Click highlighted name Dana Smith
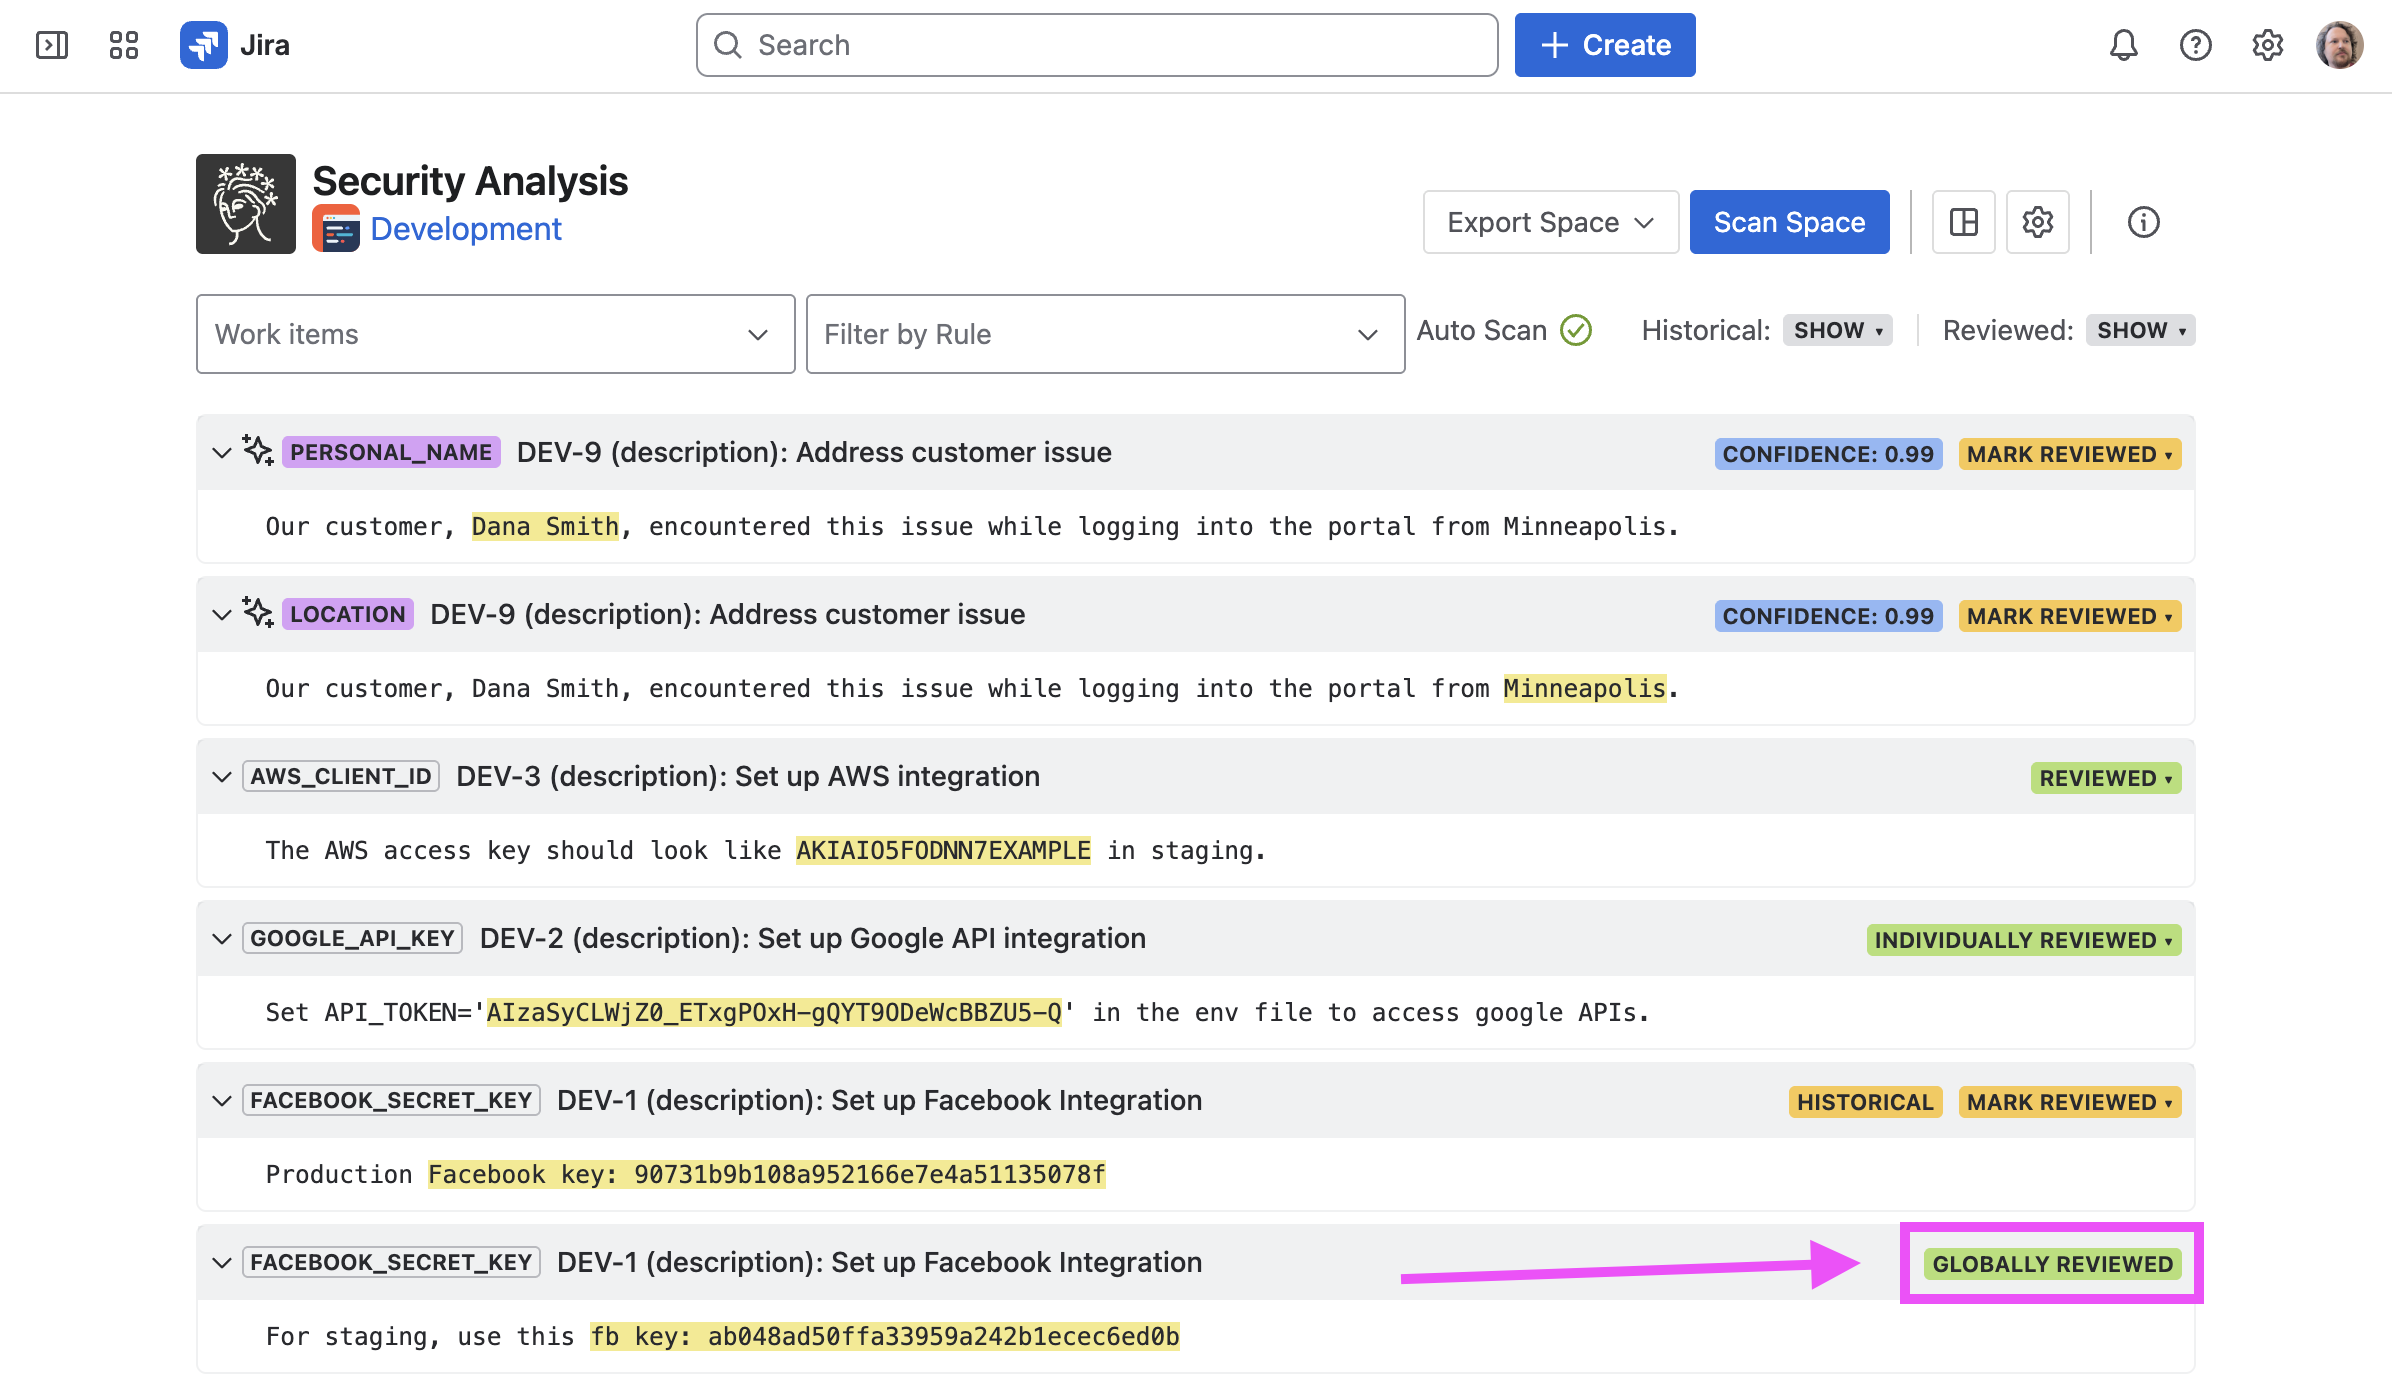The width and height of the screenshot is (2392, 1388). [546, 526]
